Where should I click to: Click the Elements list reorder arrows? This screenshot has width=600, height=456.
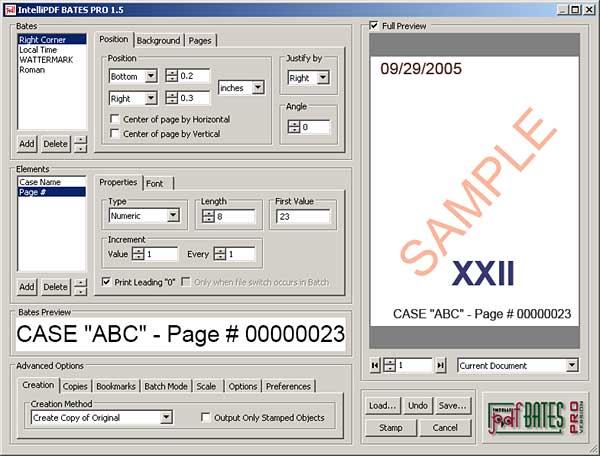coord(80,287)
